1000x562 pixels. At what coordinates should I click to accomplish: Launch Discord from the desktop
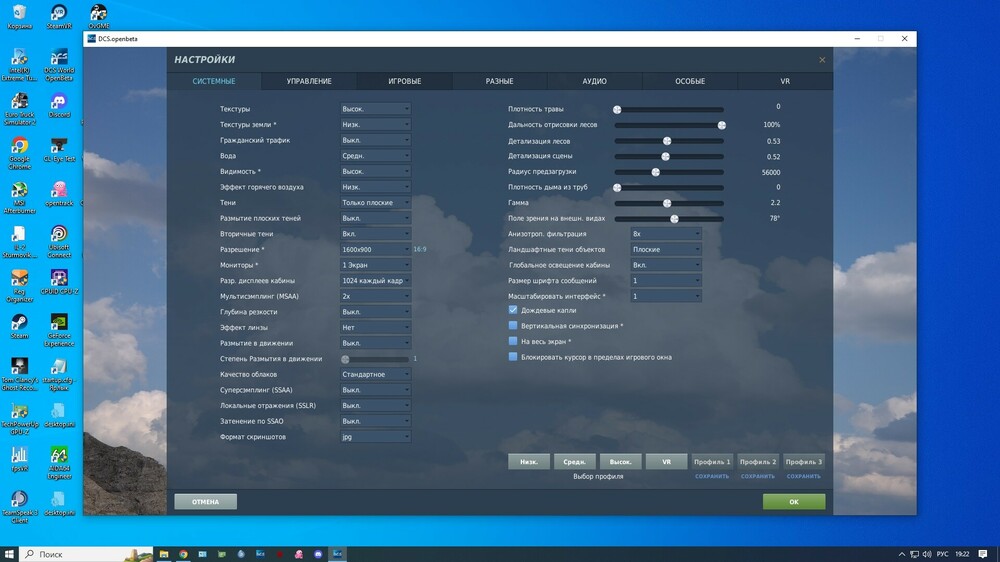[x=59, y=105]
